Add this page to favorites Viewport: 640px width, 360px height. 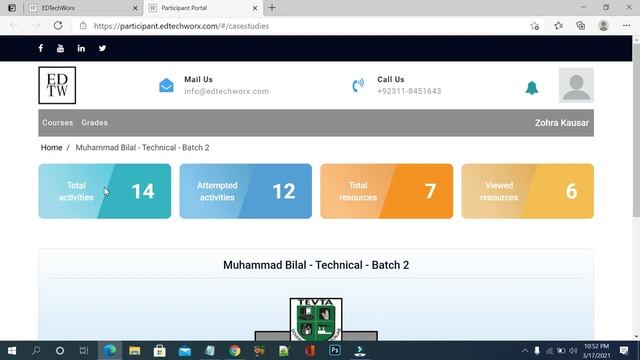pyautogui.click(x=535, y=26)
